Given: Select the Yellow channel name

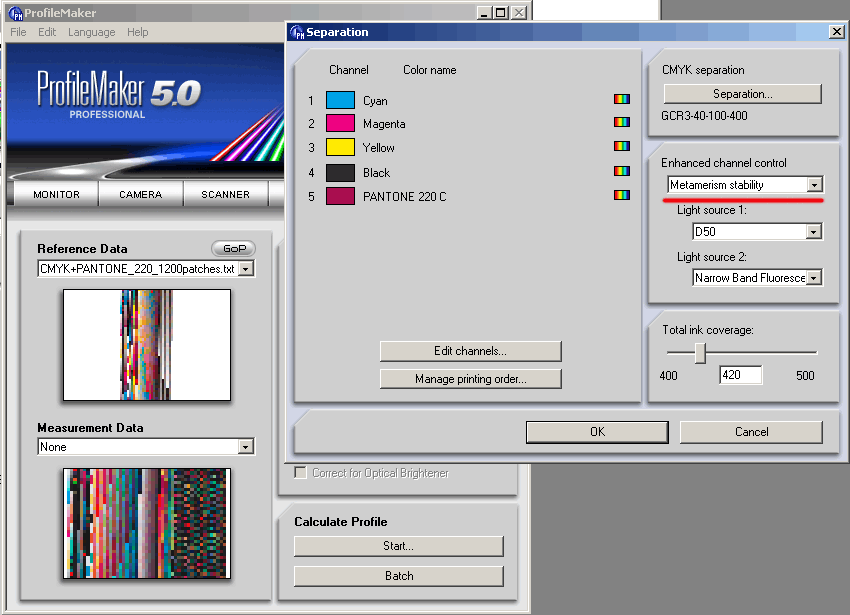Looking at the screenshot, I should pos(378,148).
